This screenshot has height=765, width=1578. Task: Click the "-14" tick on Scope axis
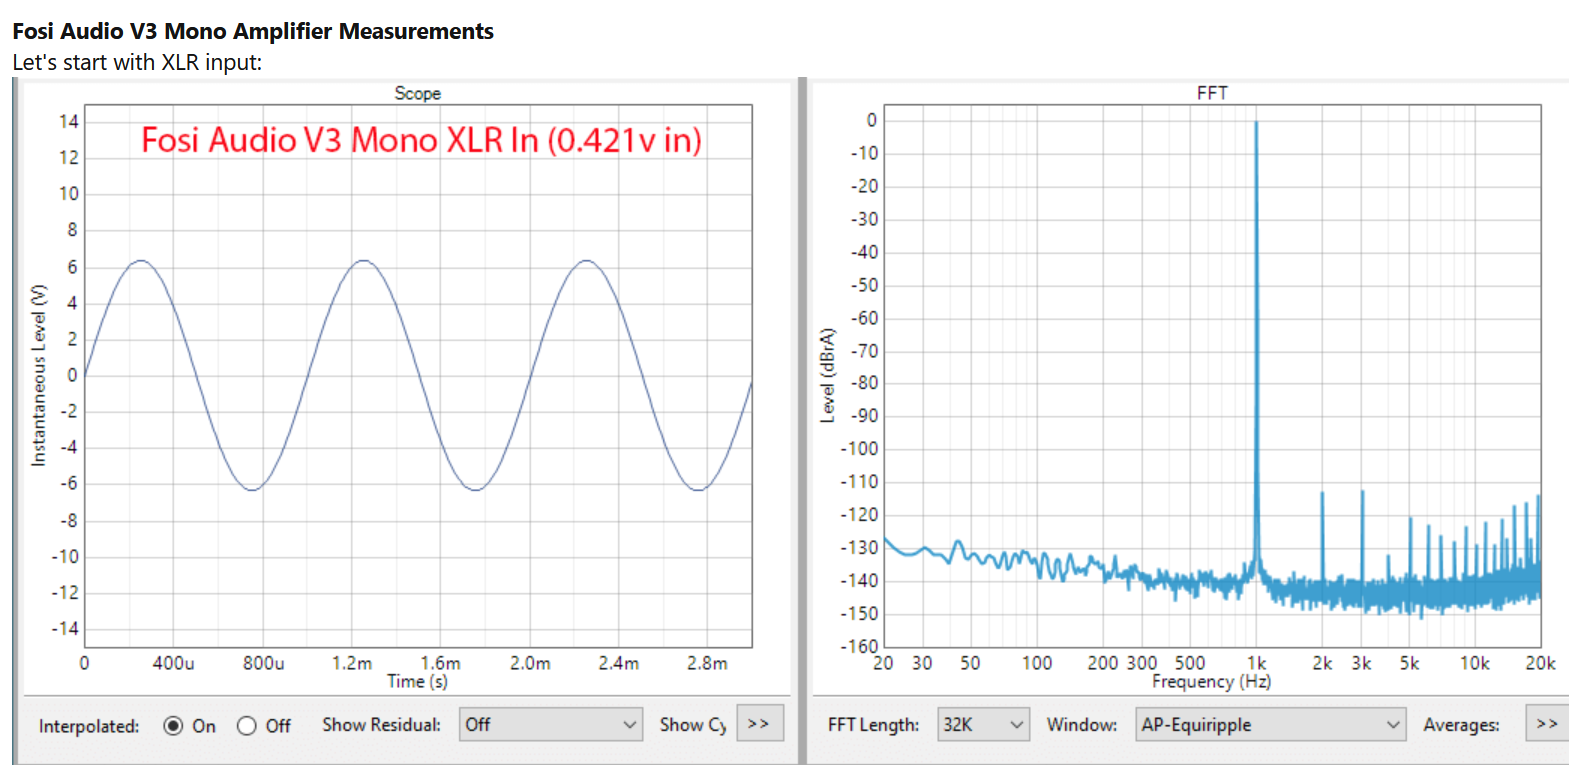[x=65, y=629]
